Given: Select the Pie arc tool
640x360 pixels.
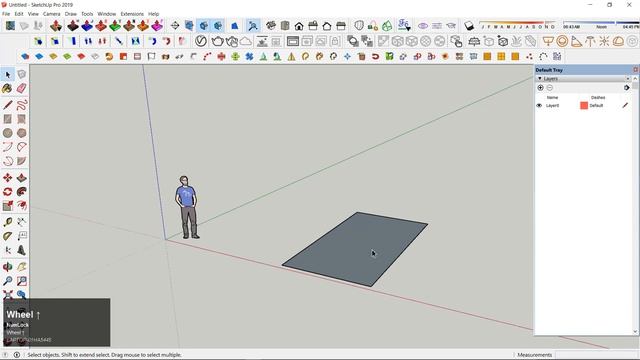Looking at the screenshot, I should [x=22, y=161].
